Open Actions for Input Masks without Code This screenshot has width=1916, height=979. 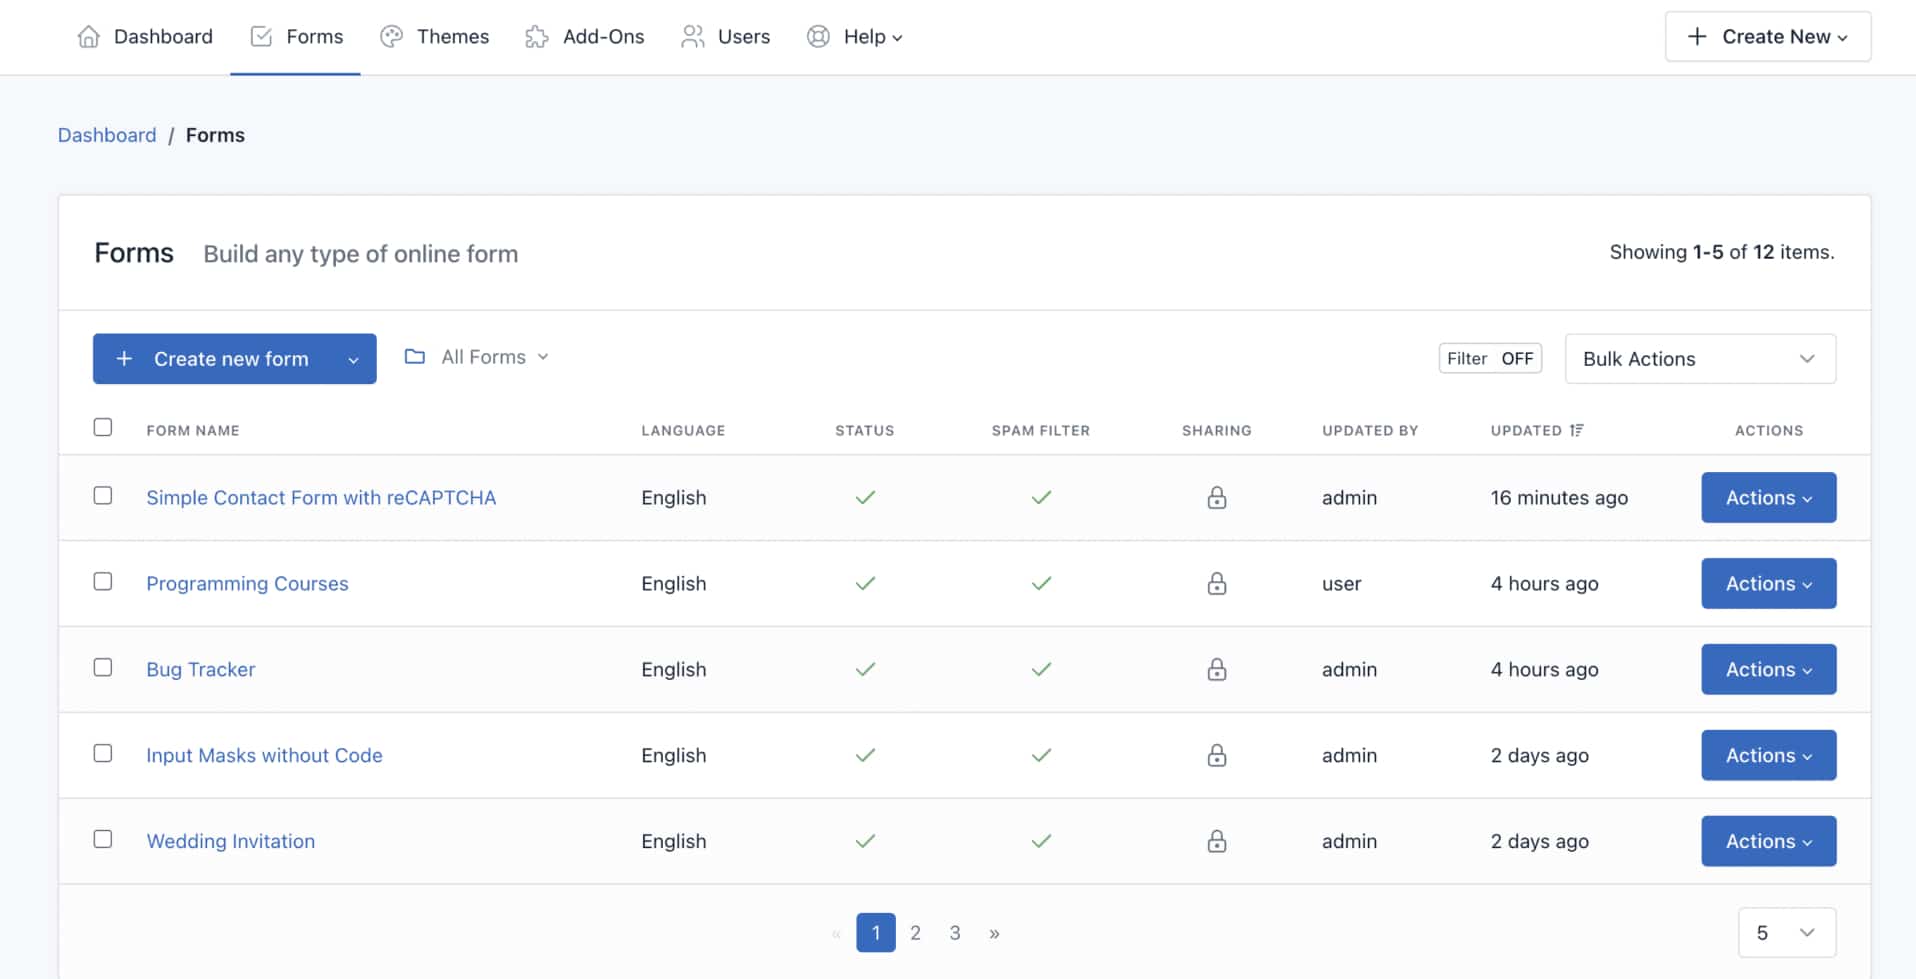pyautogui.click(x=1768, y=755)
